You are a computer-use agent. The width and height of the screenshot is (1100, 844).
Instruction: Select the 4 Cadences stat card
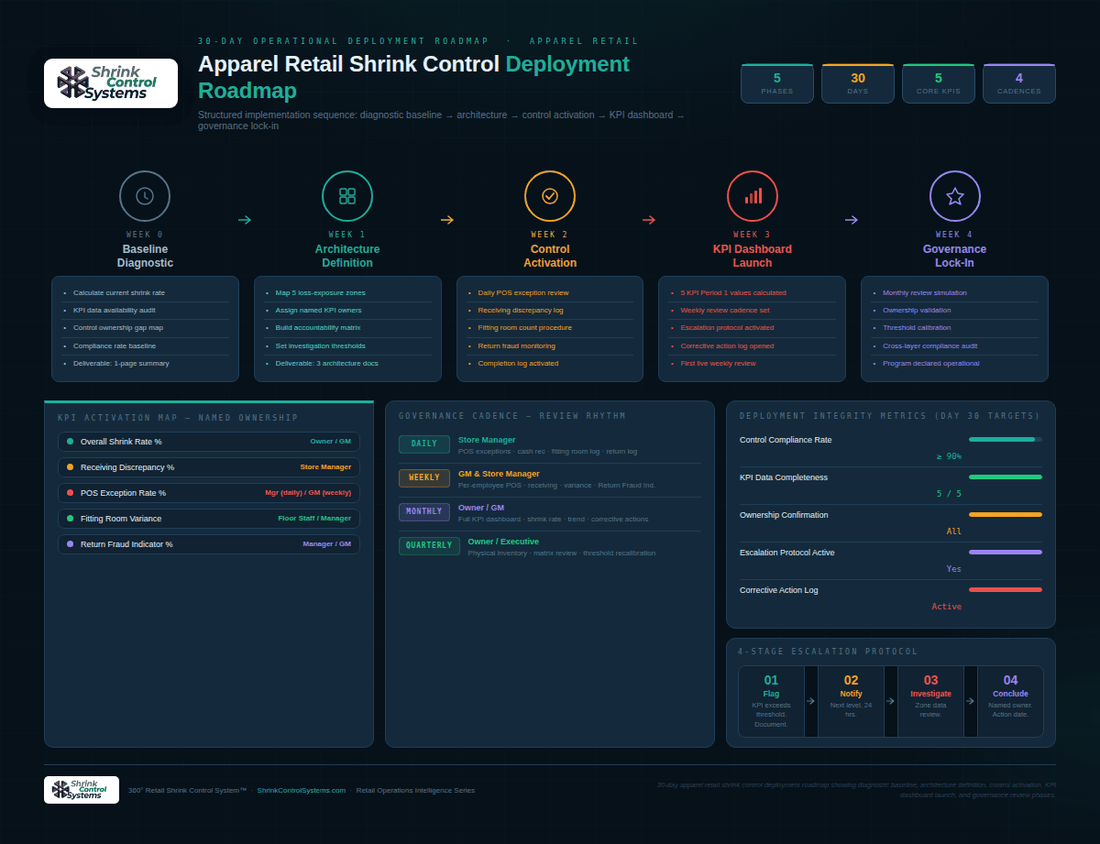[1019, 83]
